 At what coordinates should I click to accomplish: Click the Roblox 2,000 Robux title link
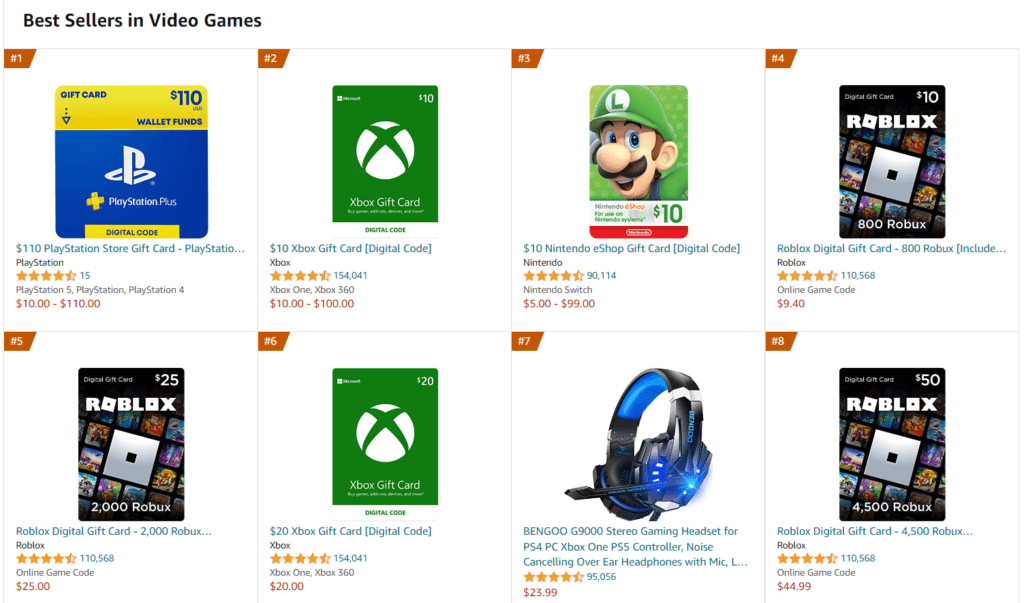[x=113, y=531]
